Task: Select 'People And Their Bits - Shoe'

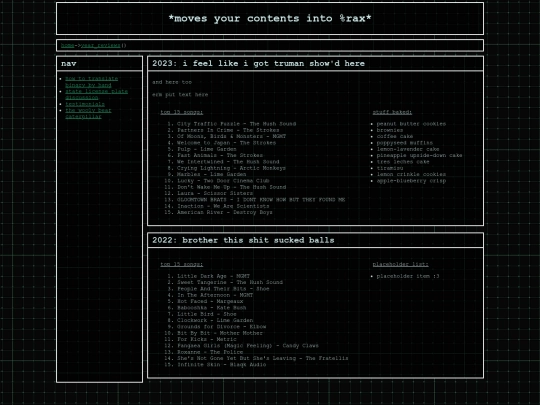Action: (x=223, y=289)
